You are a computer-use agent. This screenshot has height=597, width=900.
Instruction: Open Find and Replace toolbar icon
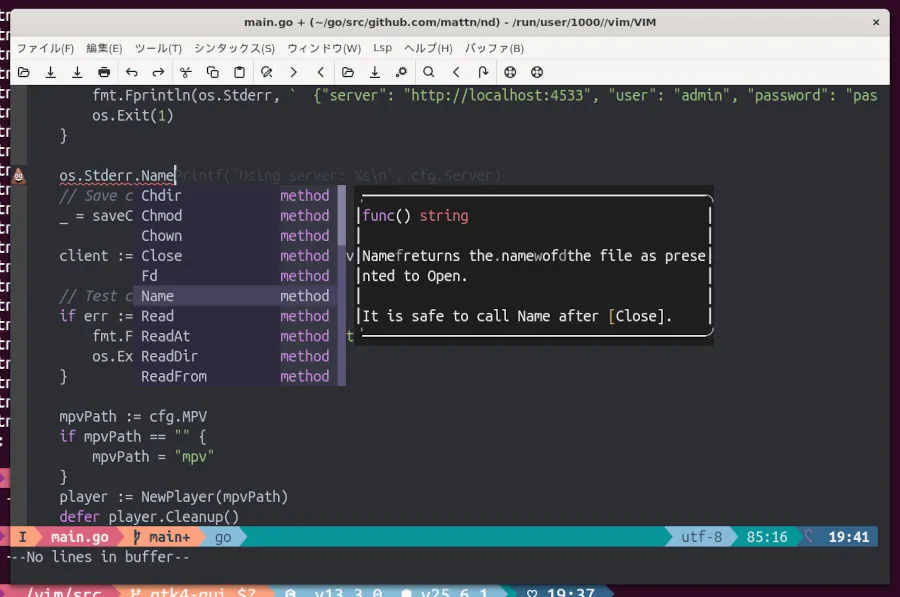click(266, 72)
